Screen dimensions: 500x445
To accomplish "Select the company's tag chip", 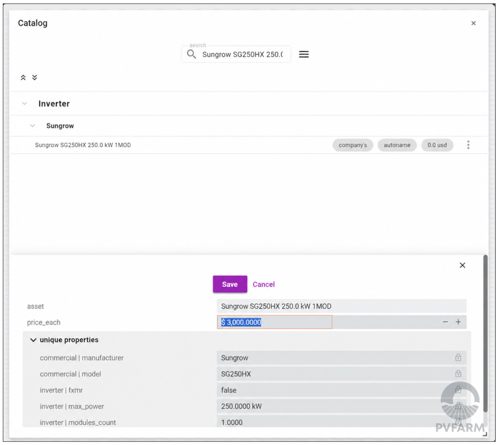I will (x=353, y=145).
